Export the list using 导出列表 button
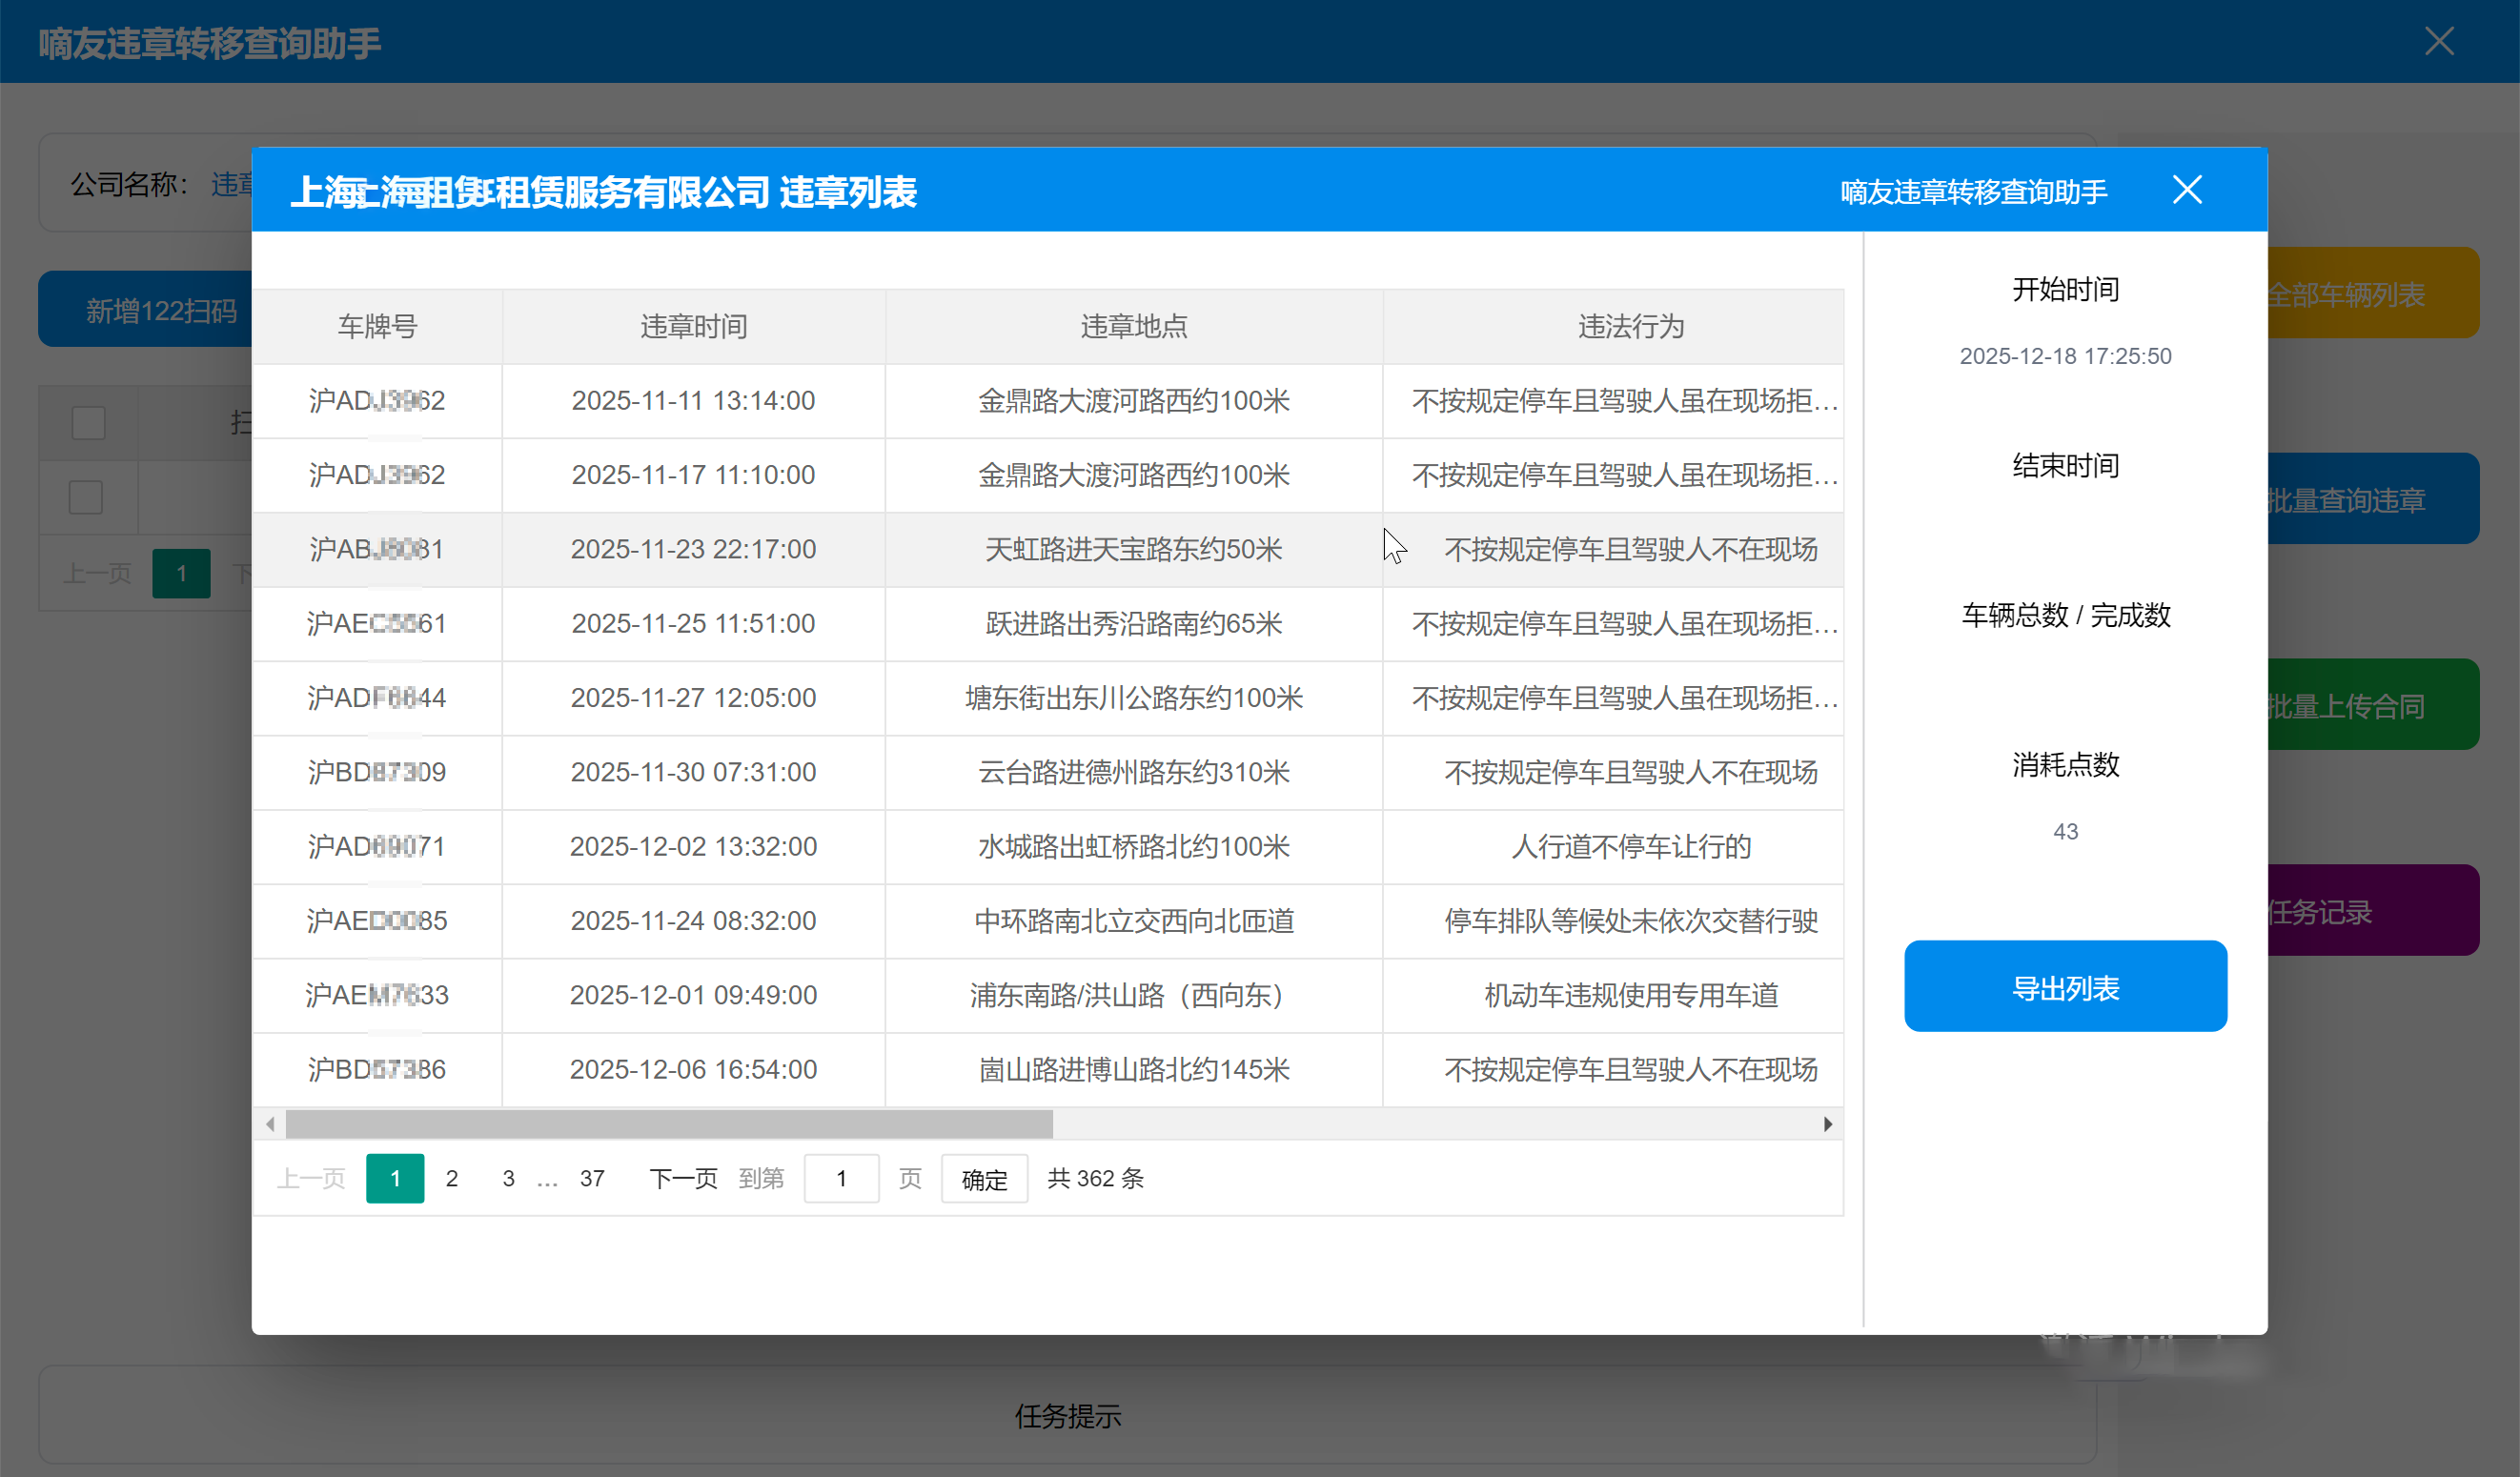 (2065, 986)
